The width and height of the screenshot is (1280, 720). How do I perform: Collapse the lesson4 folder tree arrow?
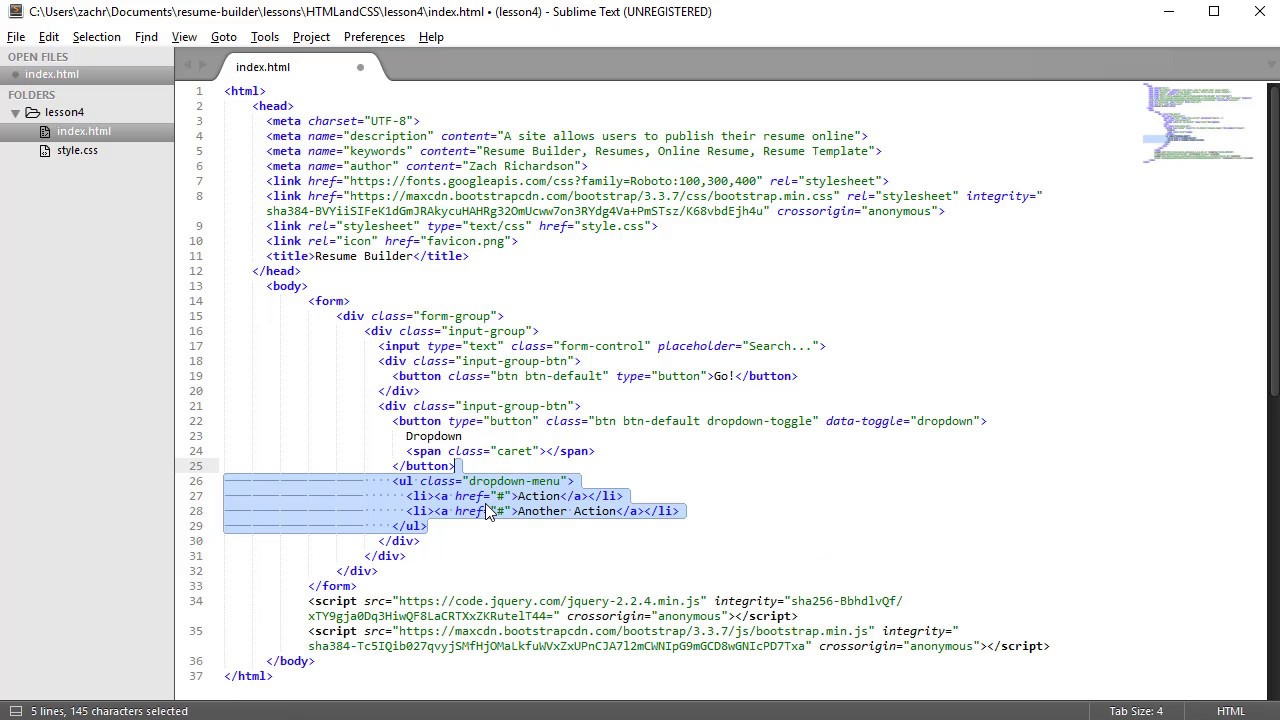(15, 112)
